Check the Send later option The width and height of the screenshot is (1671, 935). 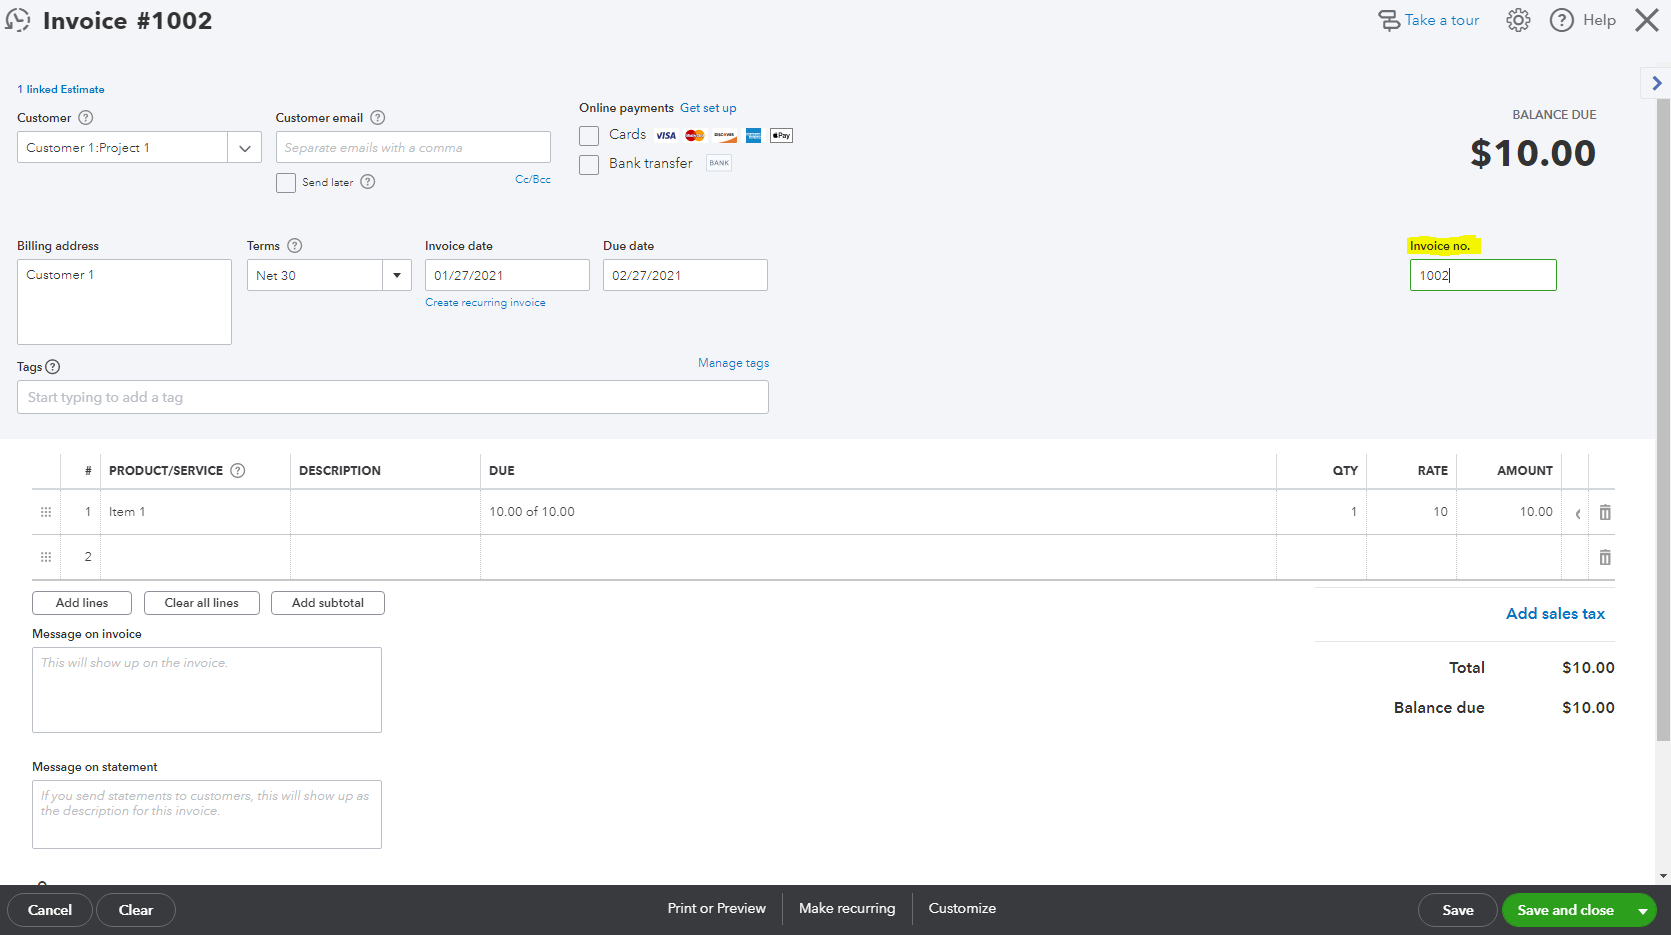286,182
